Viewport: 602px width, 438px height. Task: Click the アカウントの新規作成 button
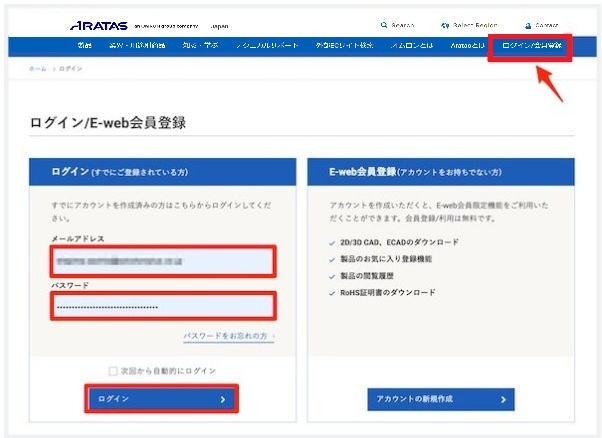441,399
